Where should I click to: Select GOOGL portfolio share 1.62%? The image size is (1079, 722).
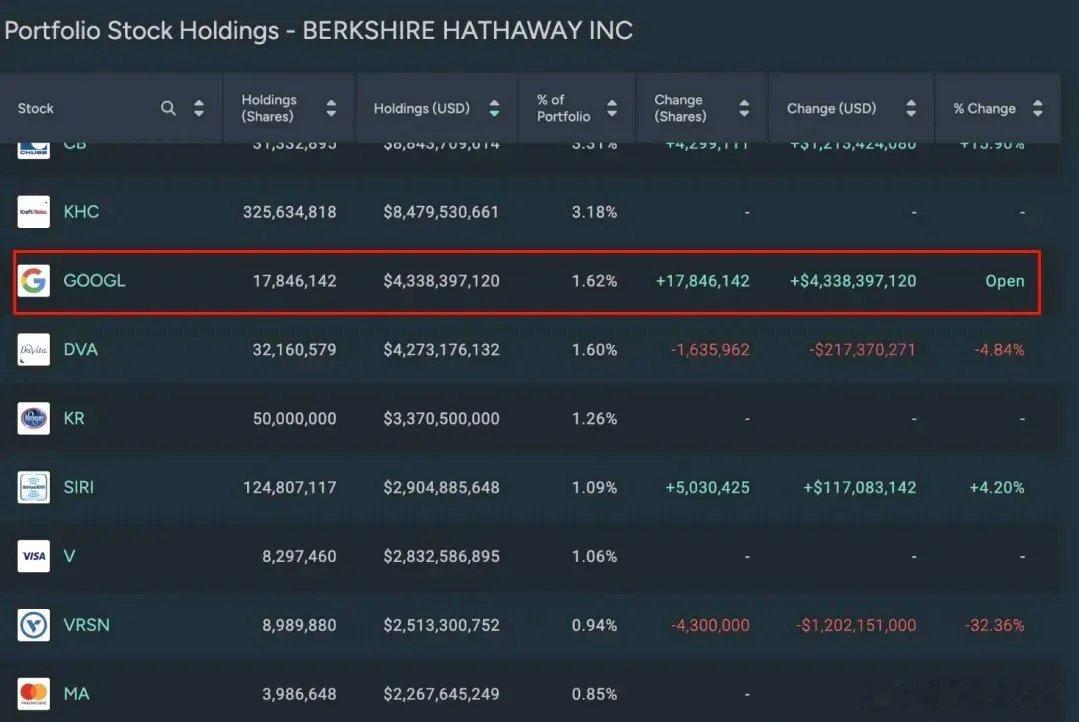tap(595, 281)
